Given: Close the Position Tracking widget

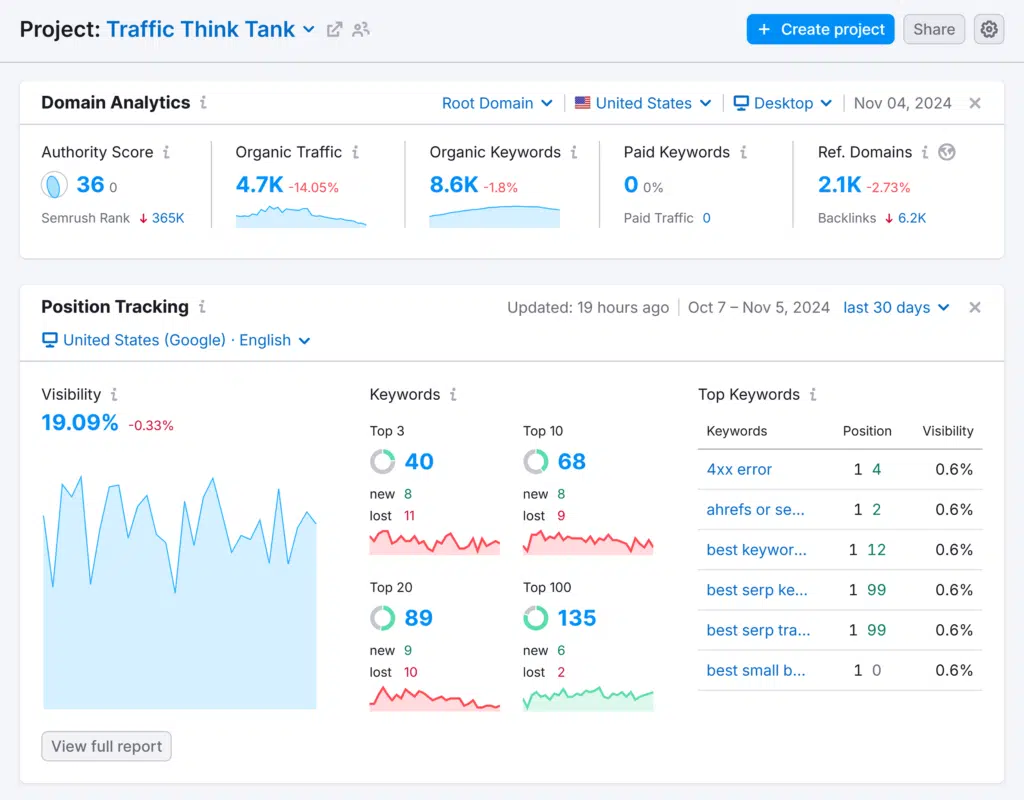Looking at the screenshot, I should point(975,308).
